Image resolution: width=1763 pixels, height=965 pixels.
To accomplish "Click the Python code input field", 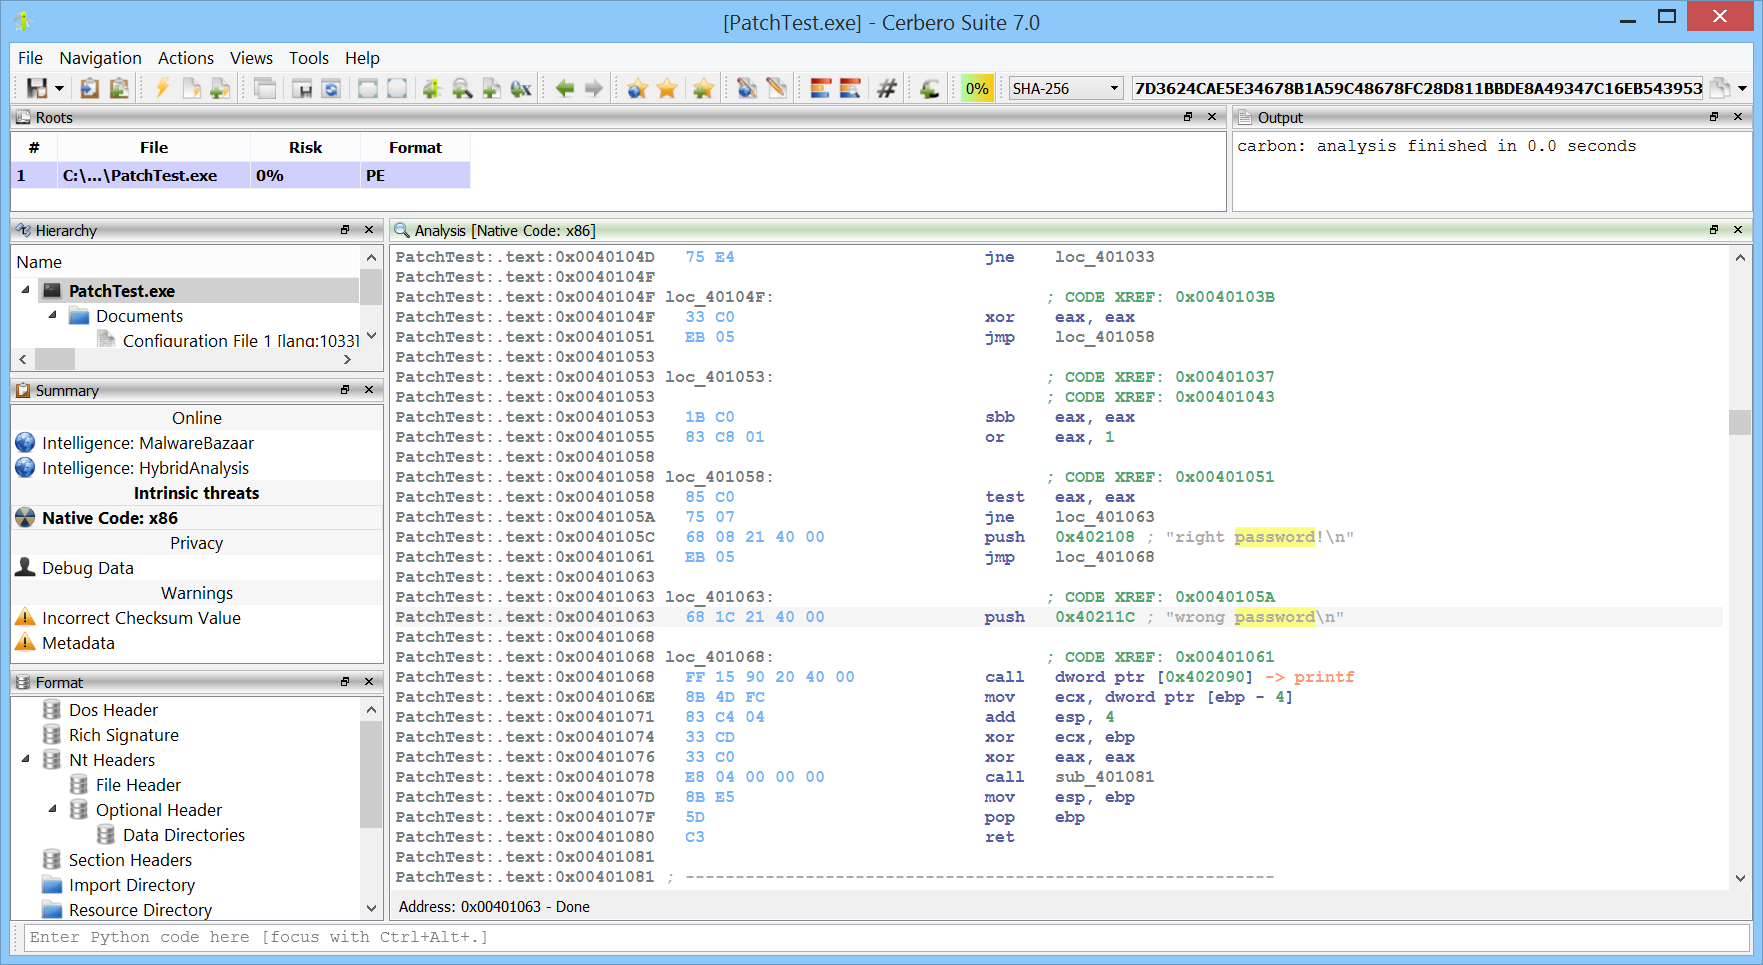I will click(880, 937).
